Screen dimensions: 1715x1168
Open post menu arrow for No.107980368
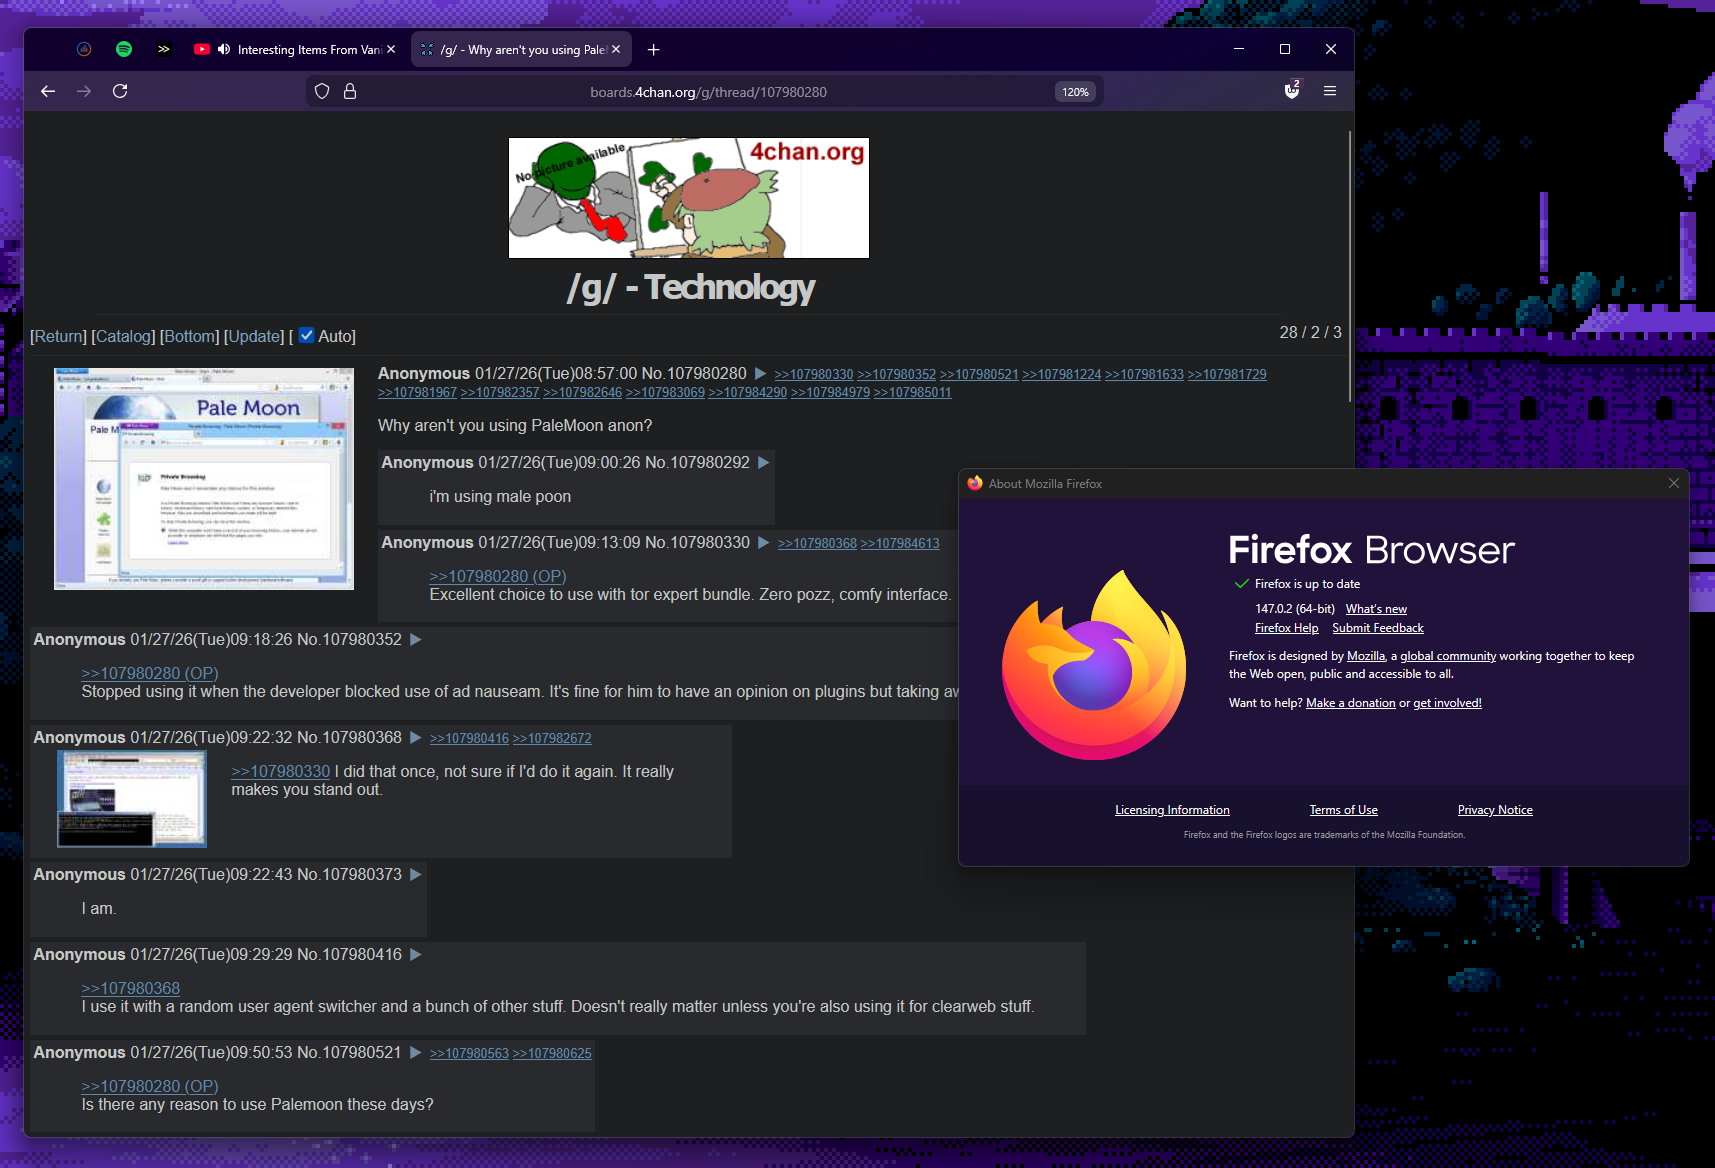coord(415,738)
